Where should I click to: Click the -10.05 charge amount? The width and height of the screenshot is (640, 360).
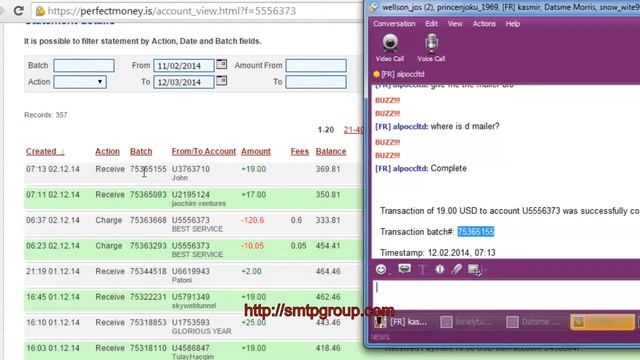tap(253, 246)
